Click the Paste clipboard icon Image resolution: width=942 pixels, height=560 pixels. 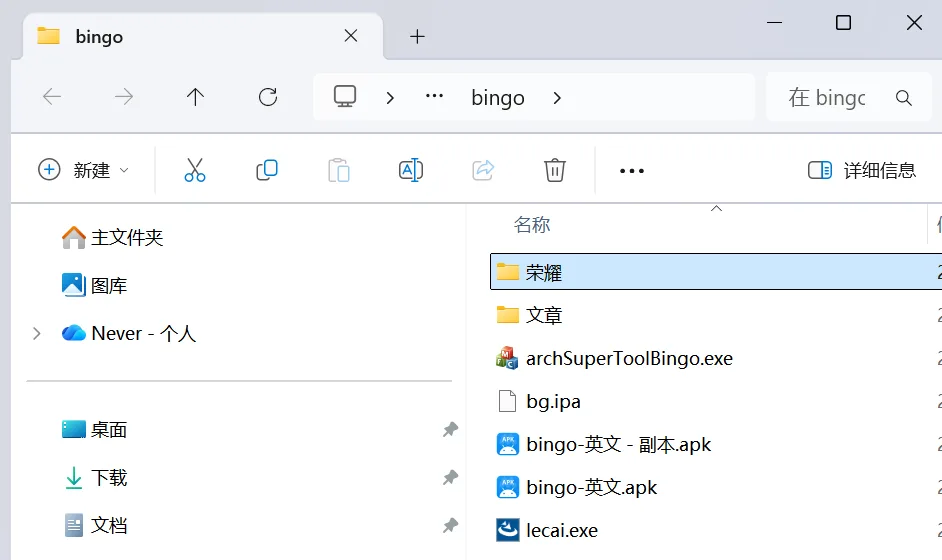pos(339,170)
